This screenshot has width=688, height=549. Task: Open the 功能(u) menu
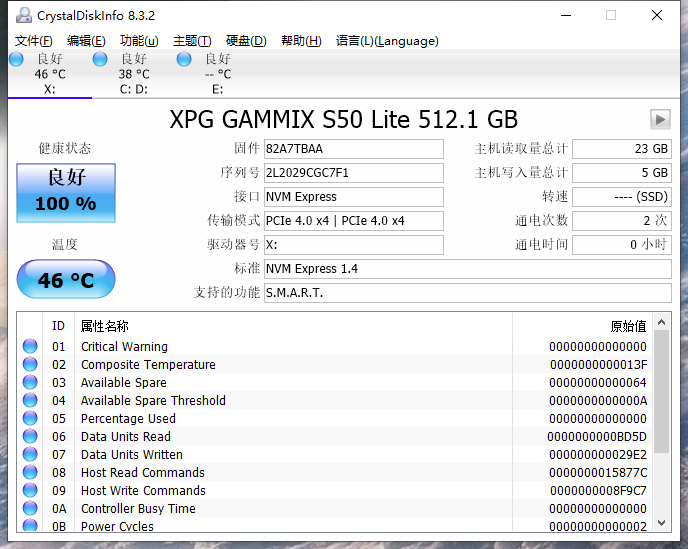pyautogui.click(x=139, y=41)
